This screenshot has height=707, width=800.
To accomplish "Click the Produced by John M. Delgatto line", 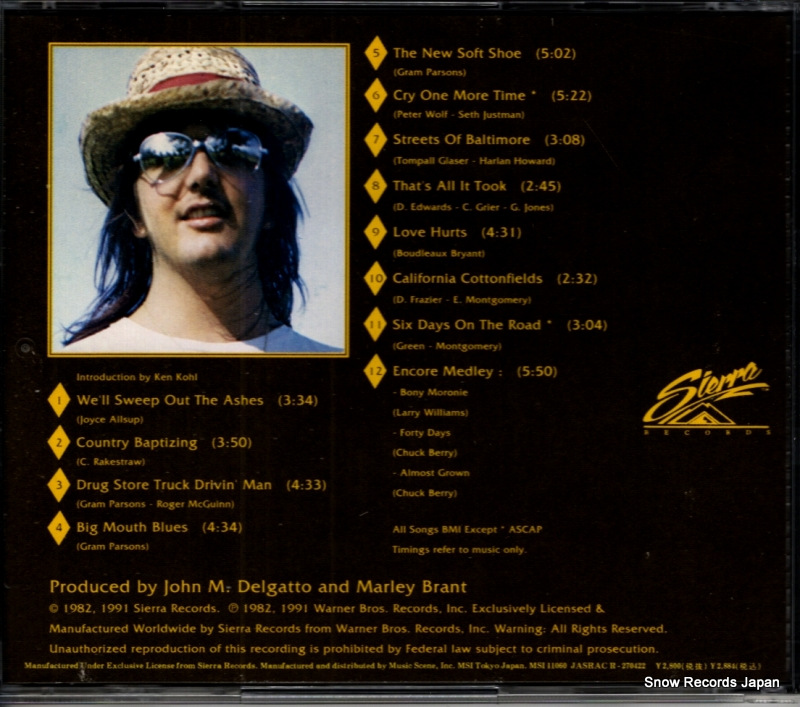I will pos(258,587).
